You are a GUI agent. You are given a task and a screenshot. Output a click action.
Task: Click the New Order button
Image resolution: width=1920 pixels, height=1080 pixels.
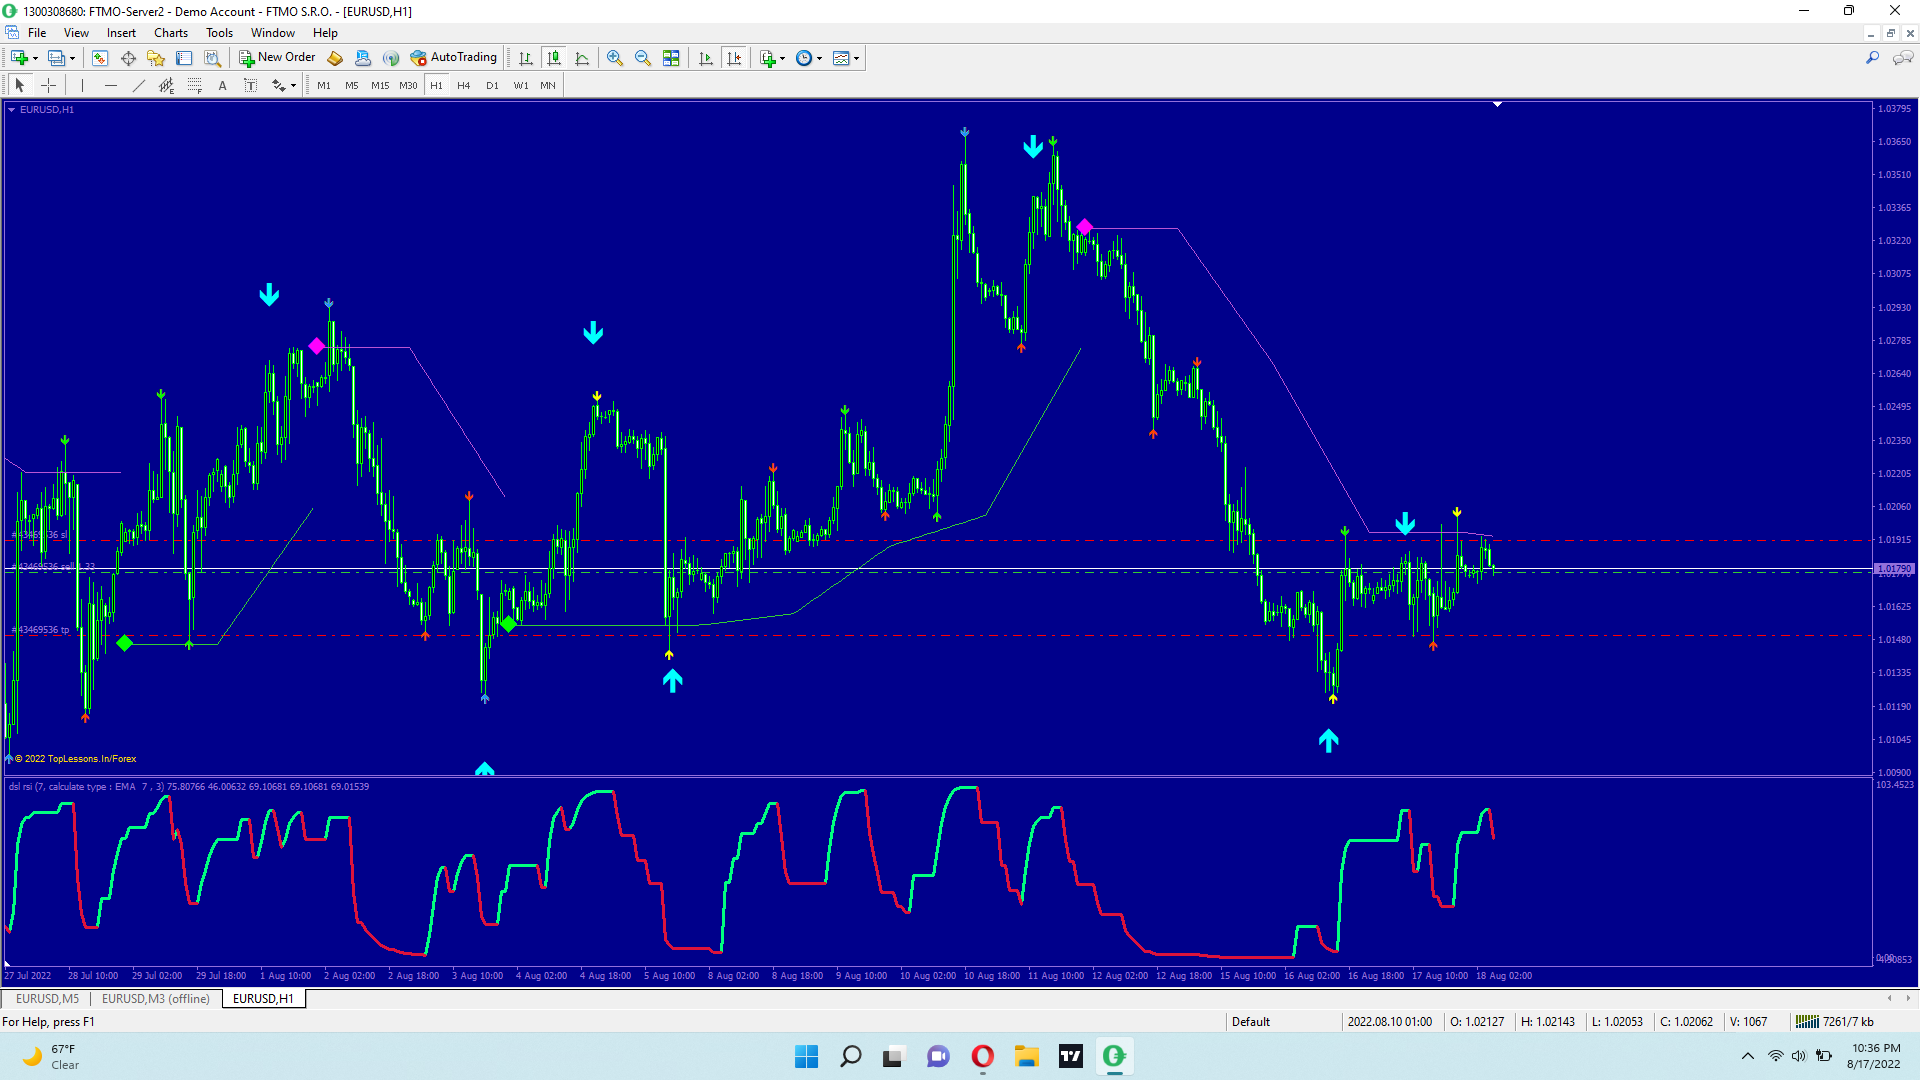[277, 58]
